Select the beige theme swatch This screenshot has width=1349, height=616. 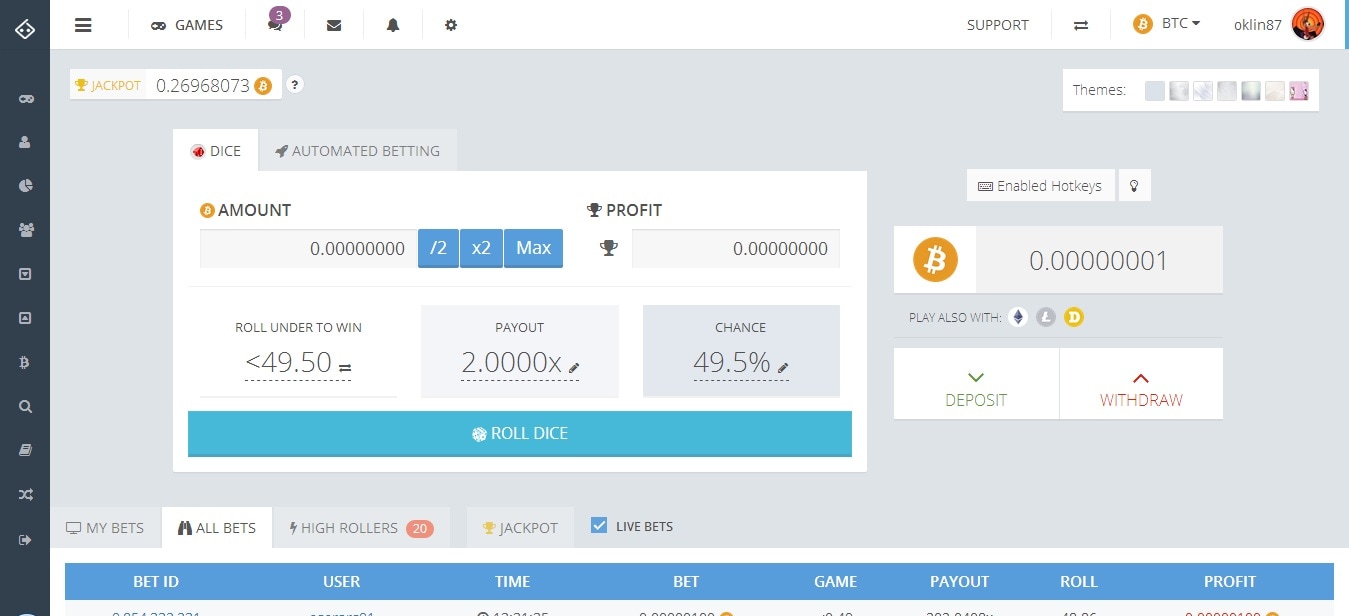tap(1275, 91)
